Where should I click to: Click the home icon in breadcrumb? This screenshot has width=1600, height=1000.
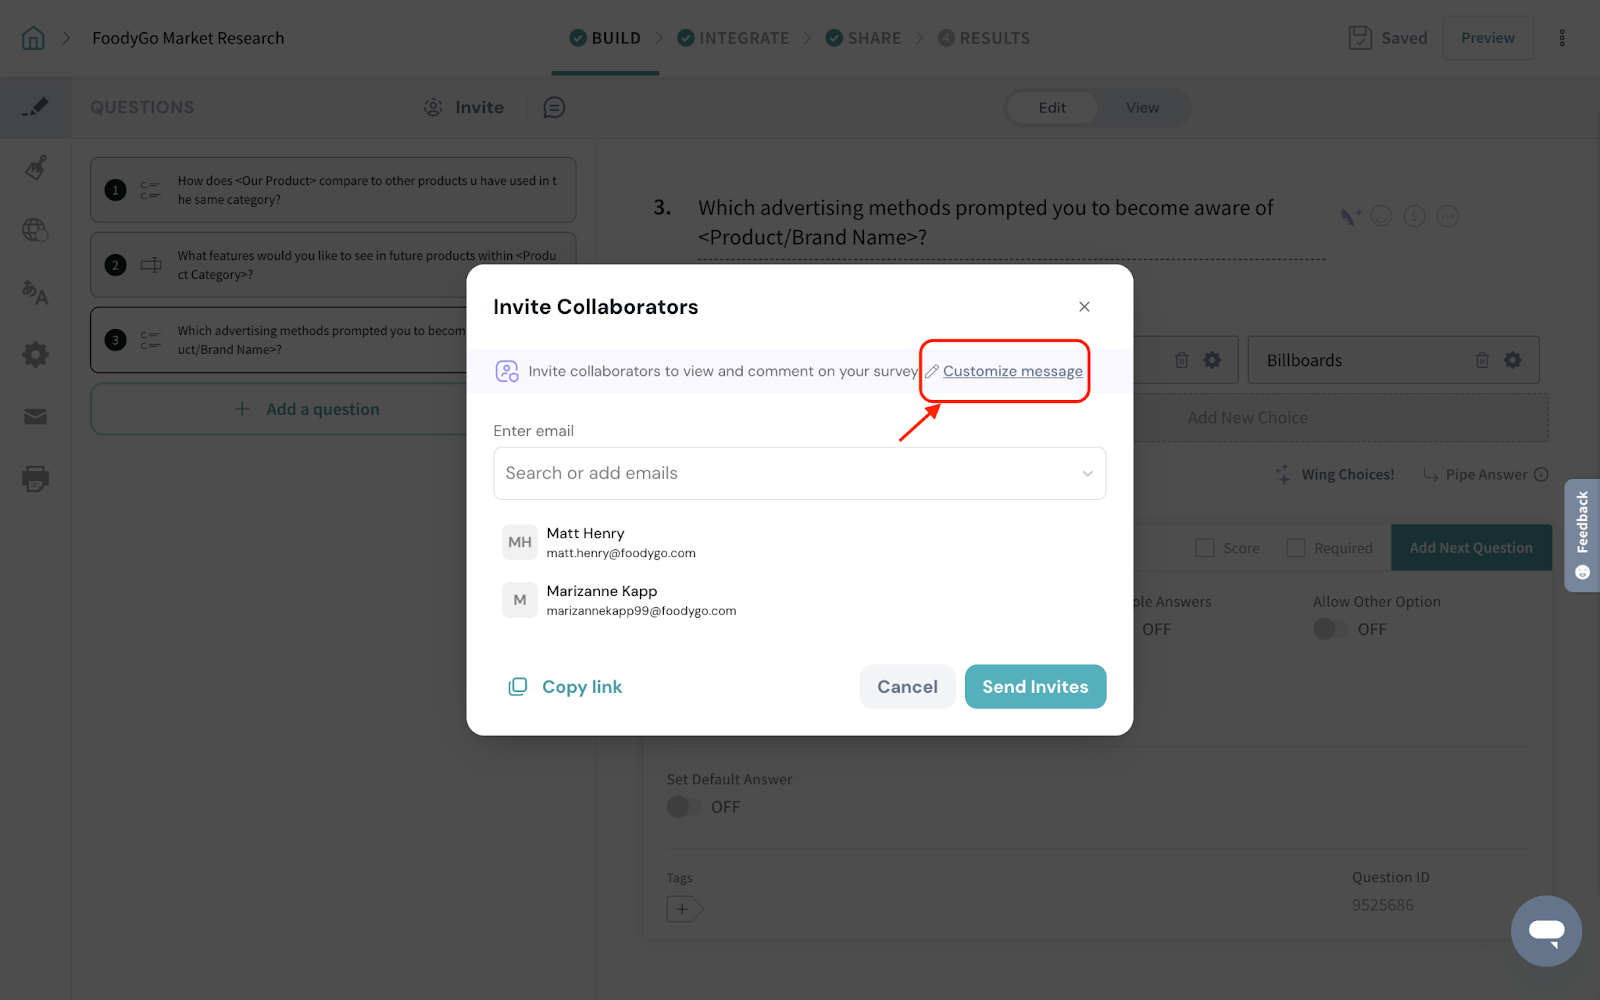pos(33,38)
